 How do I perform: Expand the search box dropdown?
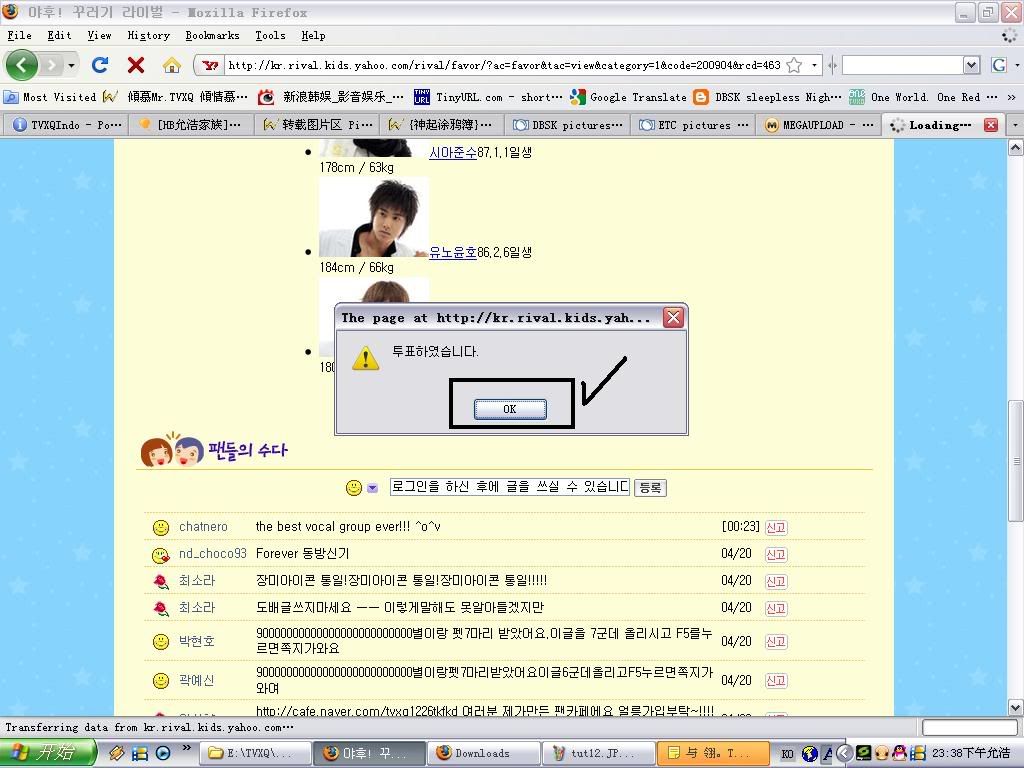pos(970,65)
